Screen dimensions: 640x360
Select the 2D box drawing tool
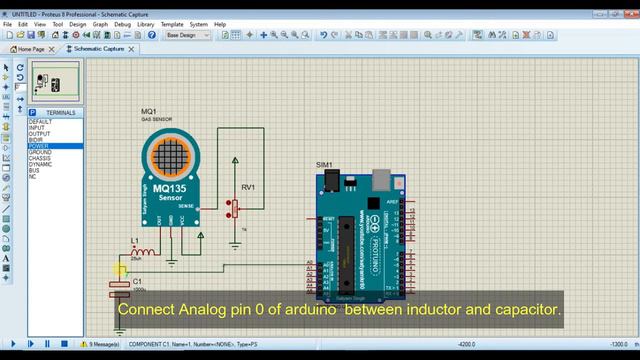click(x=6, y=219)
